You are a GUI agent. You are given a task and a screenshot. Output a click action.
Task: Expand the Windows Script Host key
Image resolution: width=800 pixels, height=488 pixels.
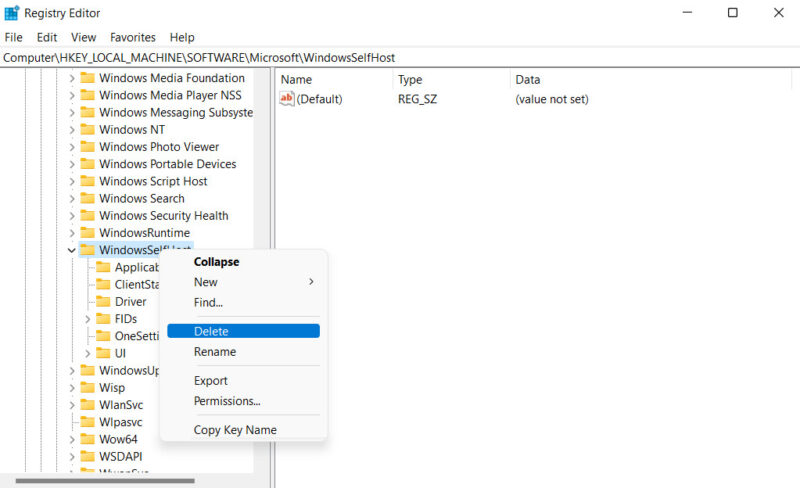coord(72,181)
